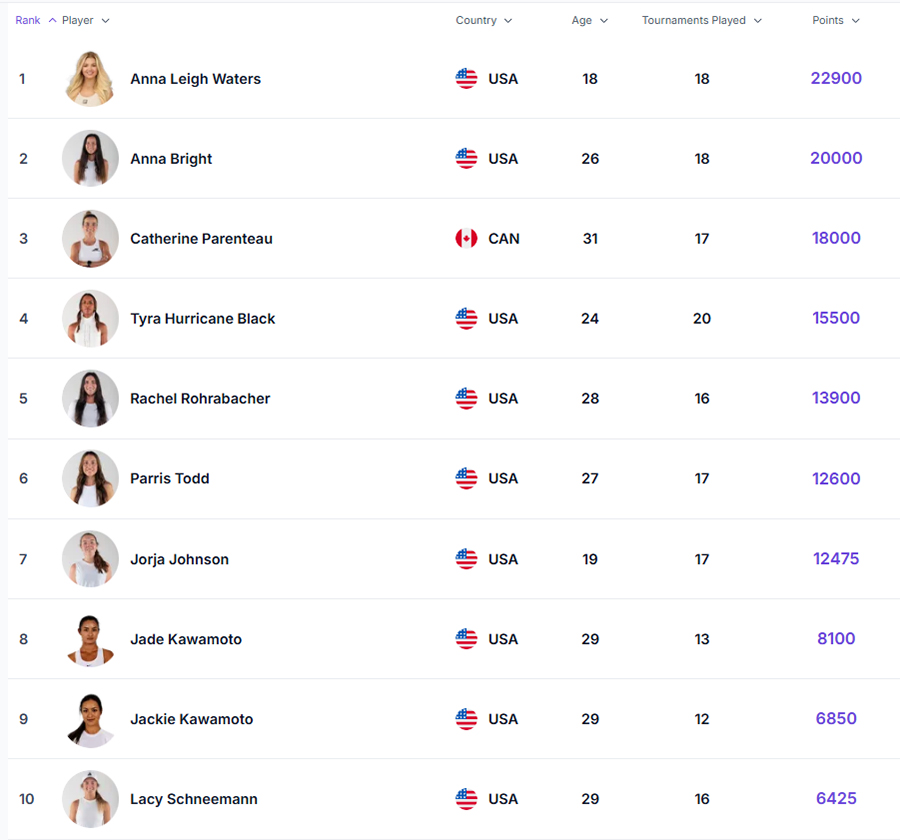Click Tyra Hurricane Black's avatar picture
The height and width of the screenshot is (840, 900).
(x=90, y=318)
